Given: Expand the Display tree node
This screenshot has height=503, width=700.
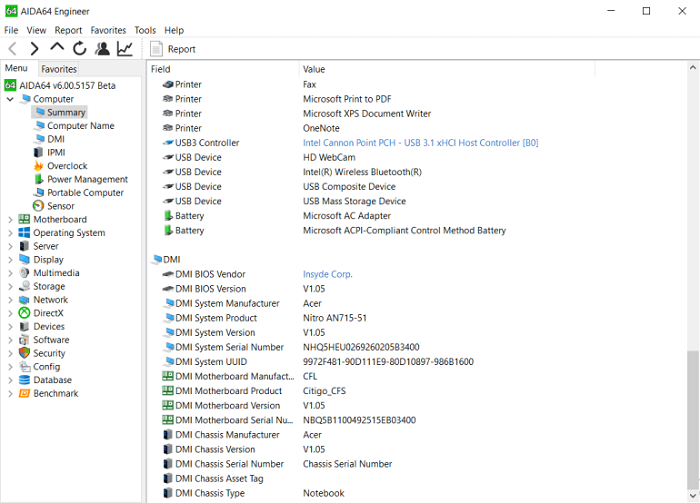Looking at the screenshot, I should [x=10, y=260].
